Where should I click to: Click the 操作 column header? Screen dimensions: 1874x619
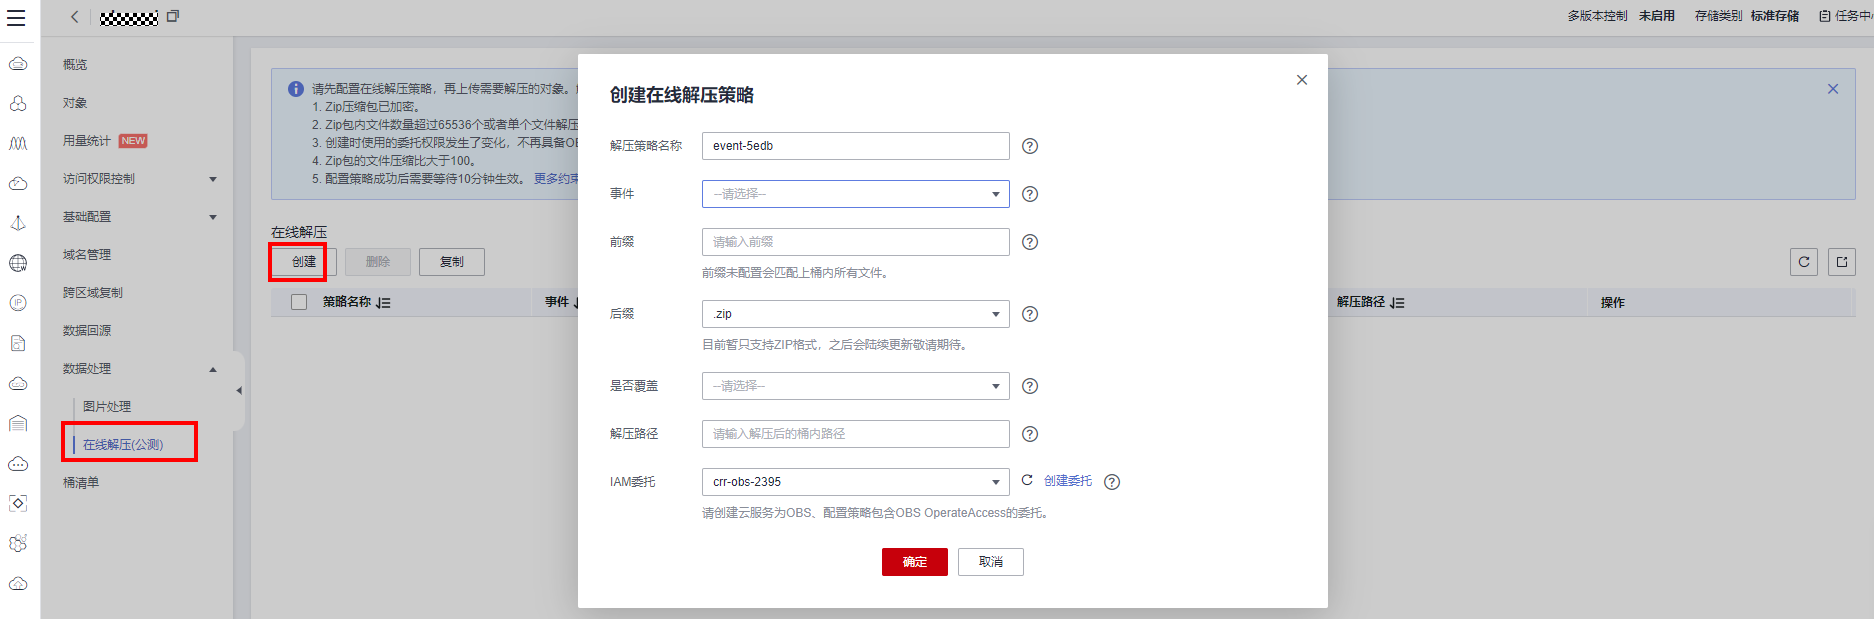[1613, 302]
